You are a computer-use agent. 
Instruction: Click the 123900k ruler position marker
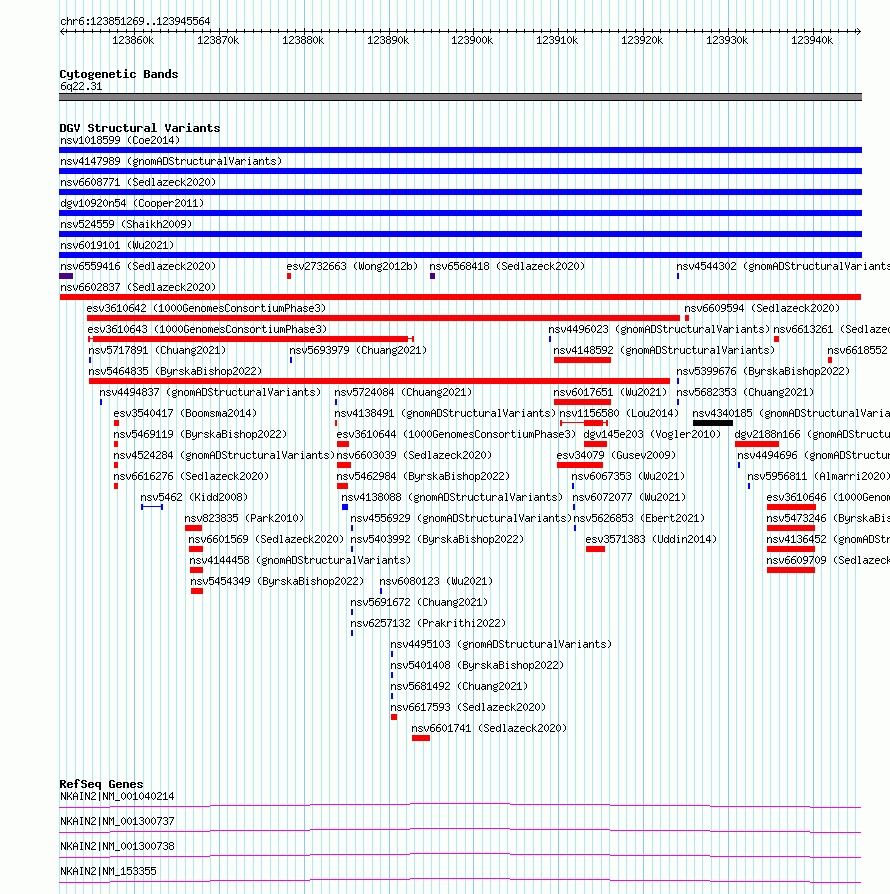pos(472,40)
